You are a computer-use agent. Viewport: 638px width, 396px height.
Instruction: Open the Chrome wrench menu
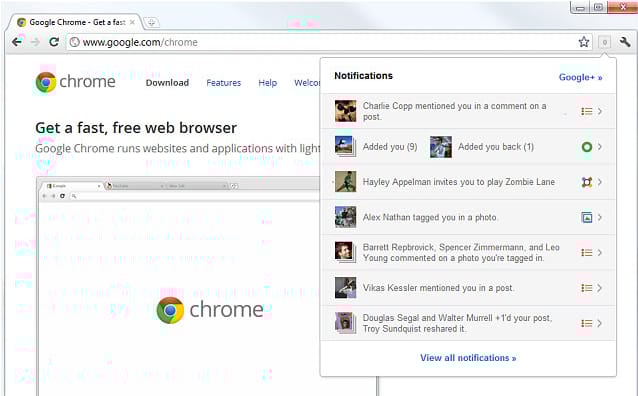pos(625,42)
